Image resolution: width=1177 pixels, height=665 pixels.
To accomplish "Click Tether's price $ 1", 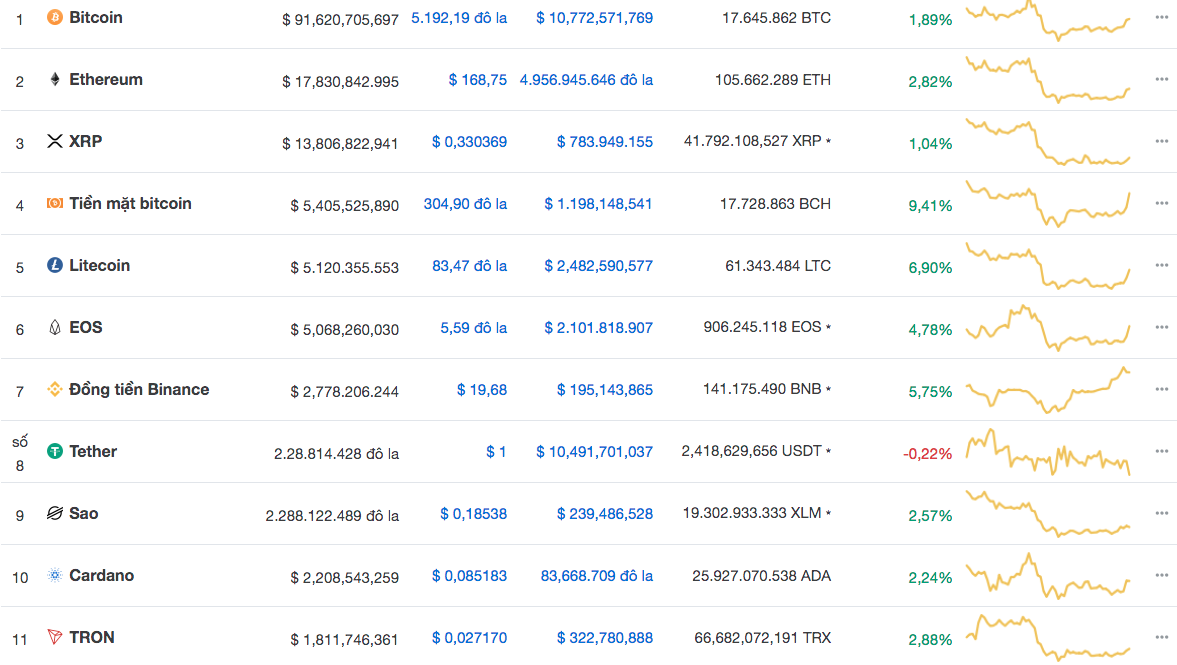I will click(496, 452).
